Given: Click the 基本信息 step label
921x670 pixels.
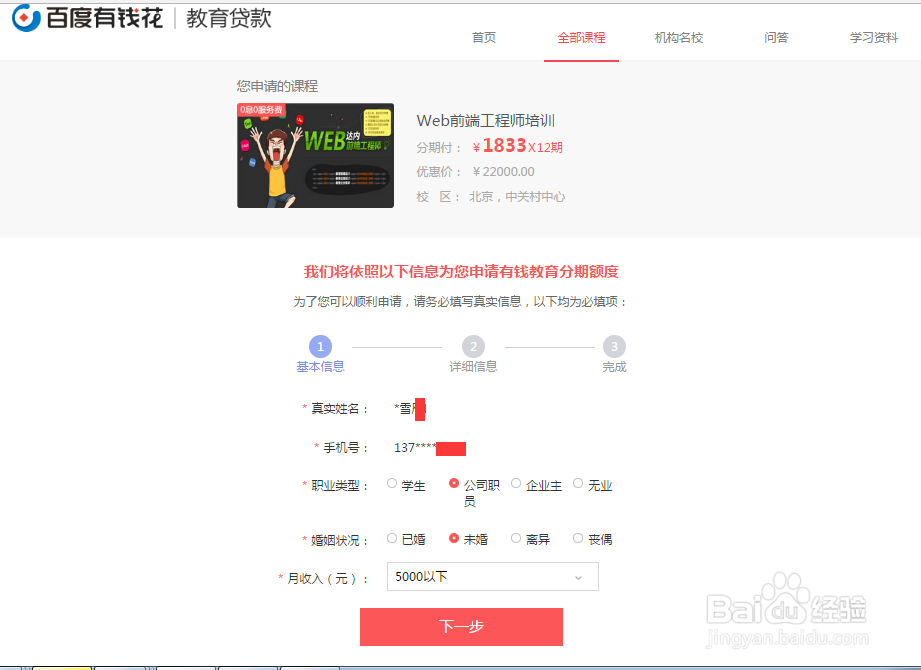Looking at the screenshot, I should (x=320, y=366).
